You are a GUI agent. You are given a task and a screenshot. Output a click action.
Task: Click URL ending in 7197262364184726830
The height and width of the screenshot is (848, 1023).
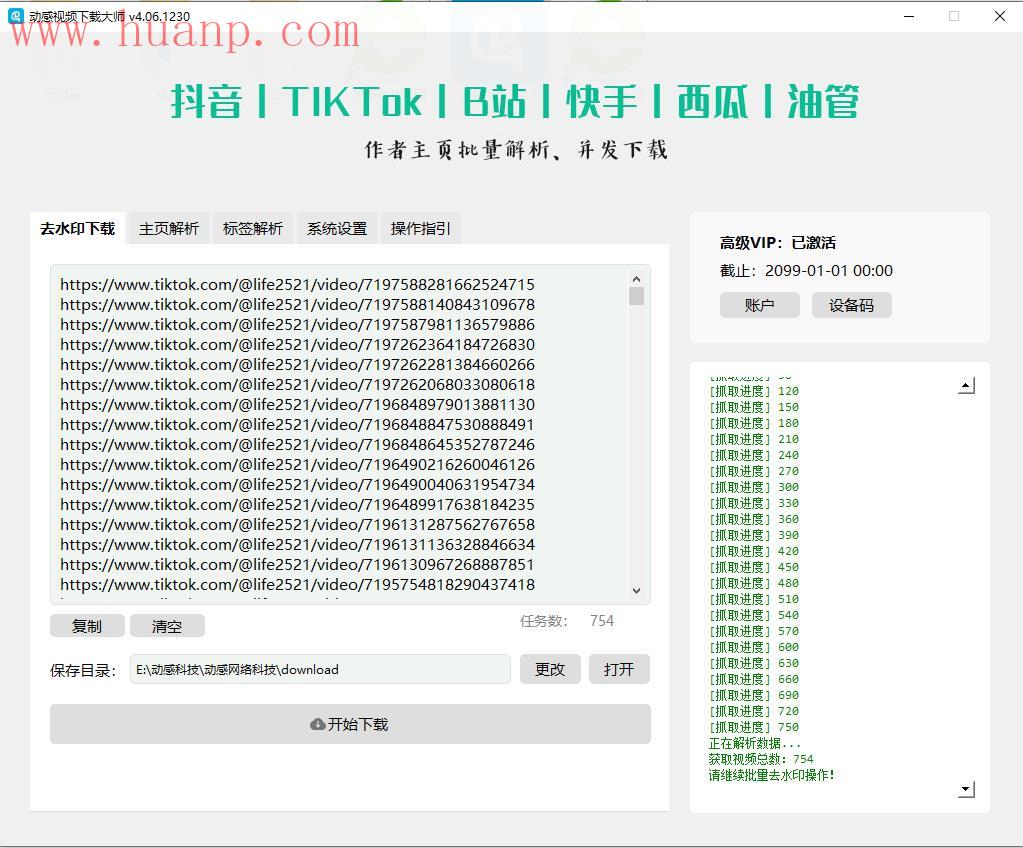[x=298, y=344]
